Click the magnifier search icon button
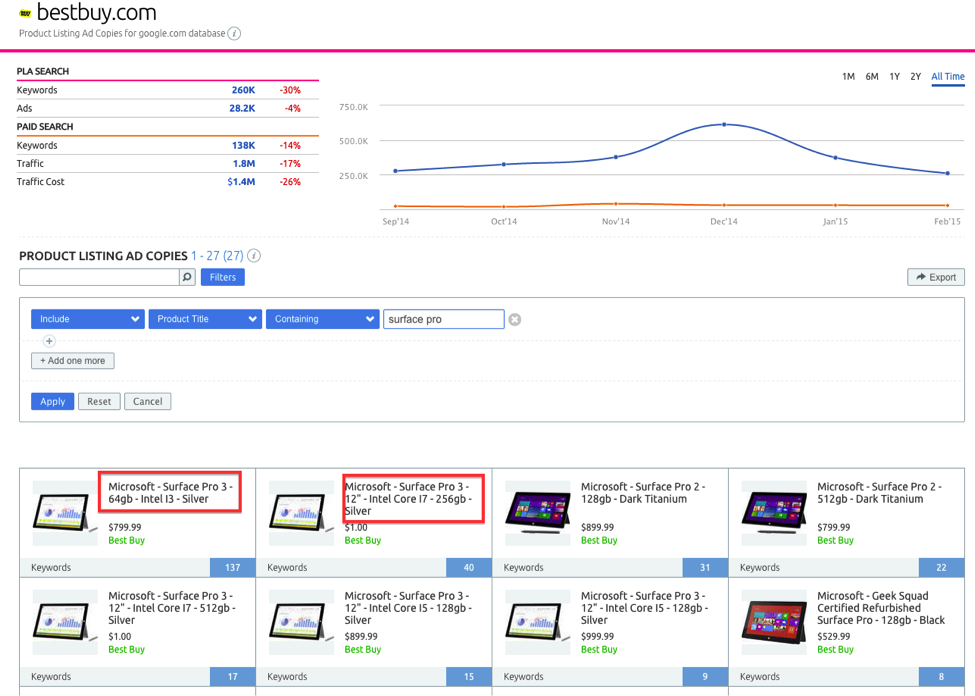975x696 pixels. (187, 277)
